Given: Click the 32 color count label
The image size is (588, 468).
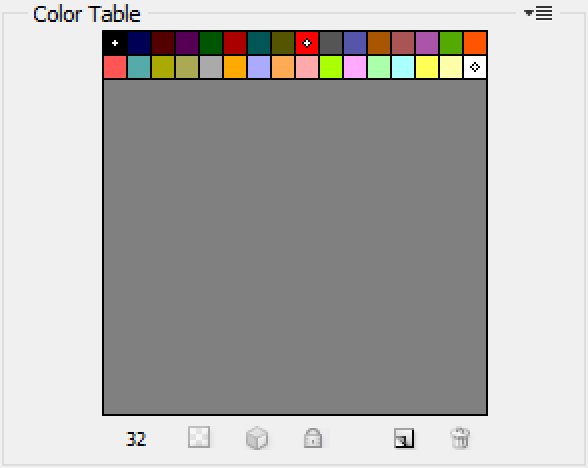Looking at the screenshot, I should (136, 439).
